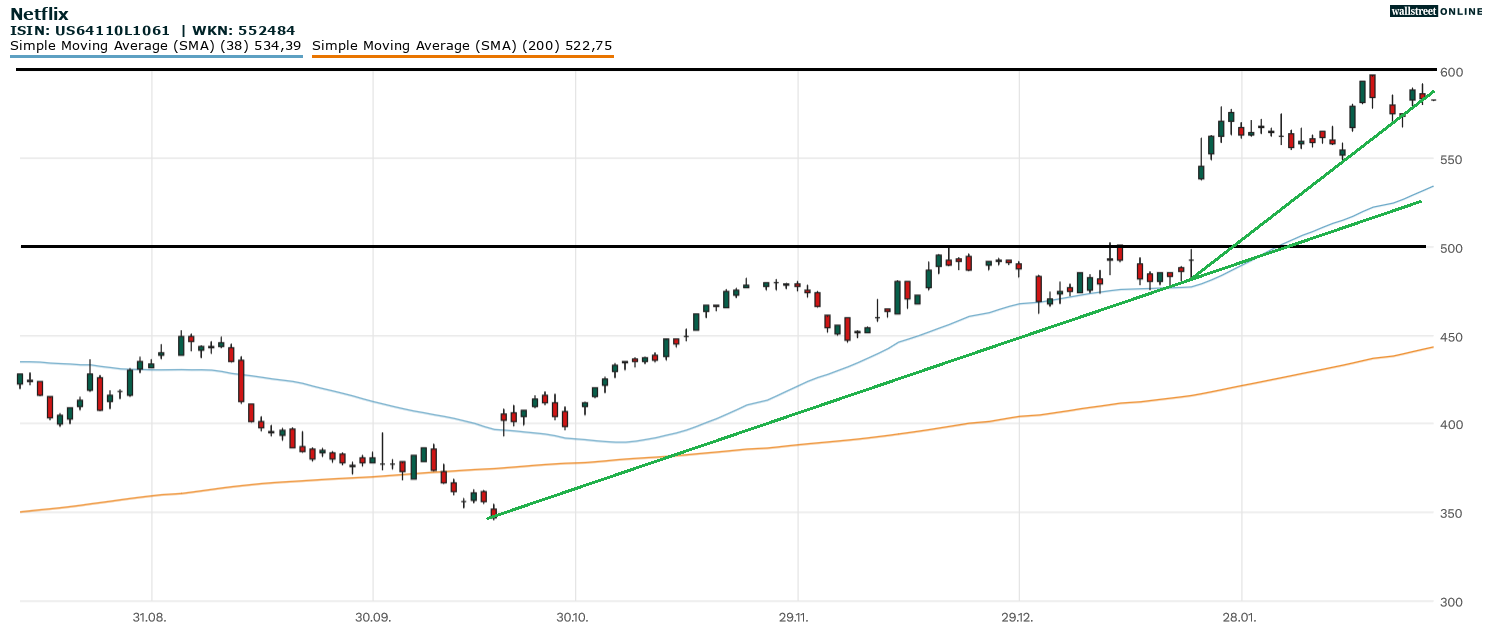Viewport: 1490px width, 622px height.
Task: Toggle the SMA (200) legend entry
Action: [462, 46]
